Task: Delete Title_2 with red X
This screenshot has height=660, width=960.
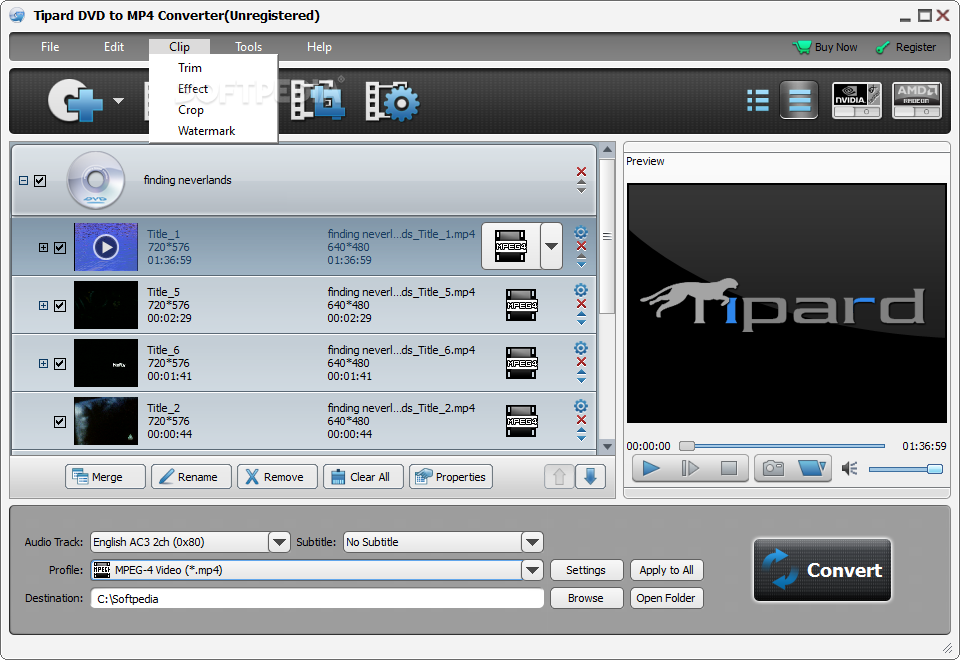Action: [x=581, y=419]
